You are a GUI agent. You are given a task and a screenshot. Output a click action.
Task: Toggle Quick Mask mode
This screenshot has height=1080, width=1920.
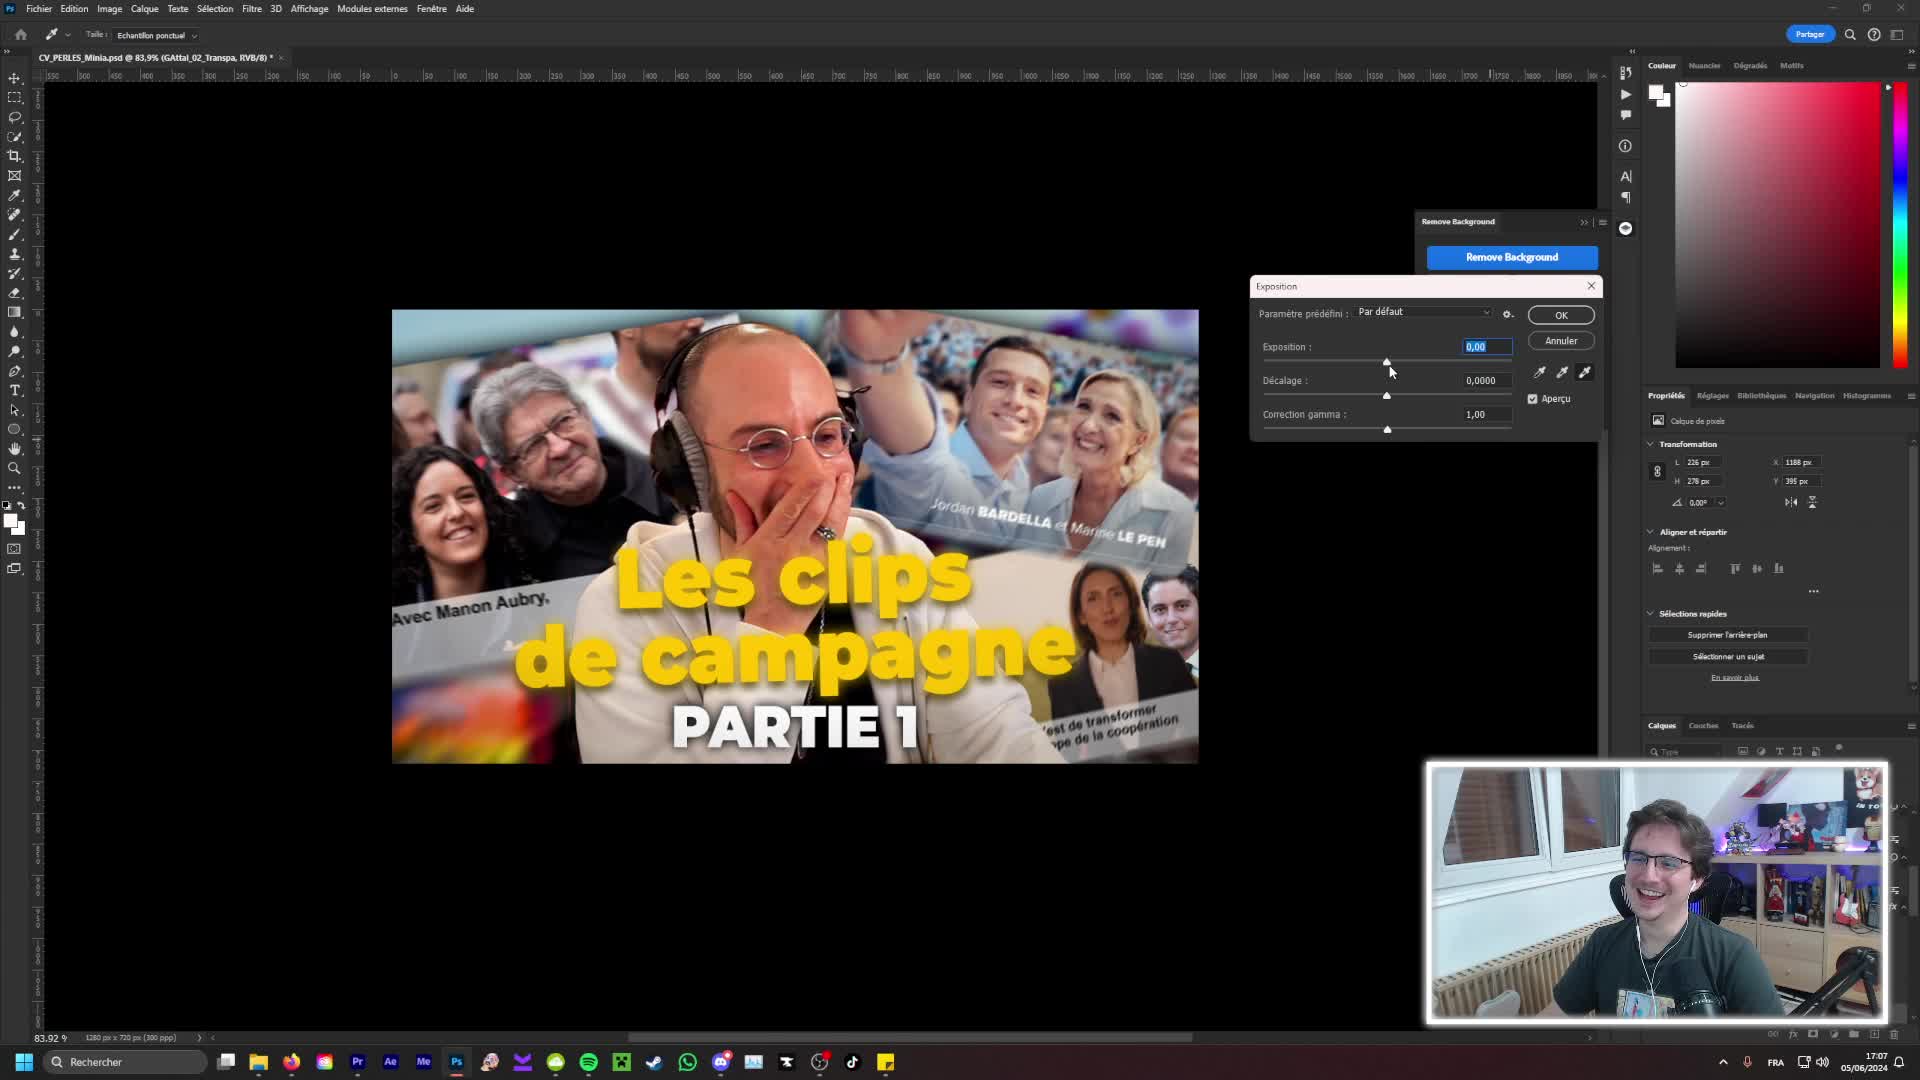14,549
